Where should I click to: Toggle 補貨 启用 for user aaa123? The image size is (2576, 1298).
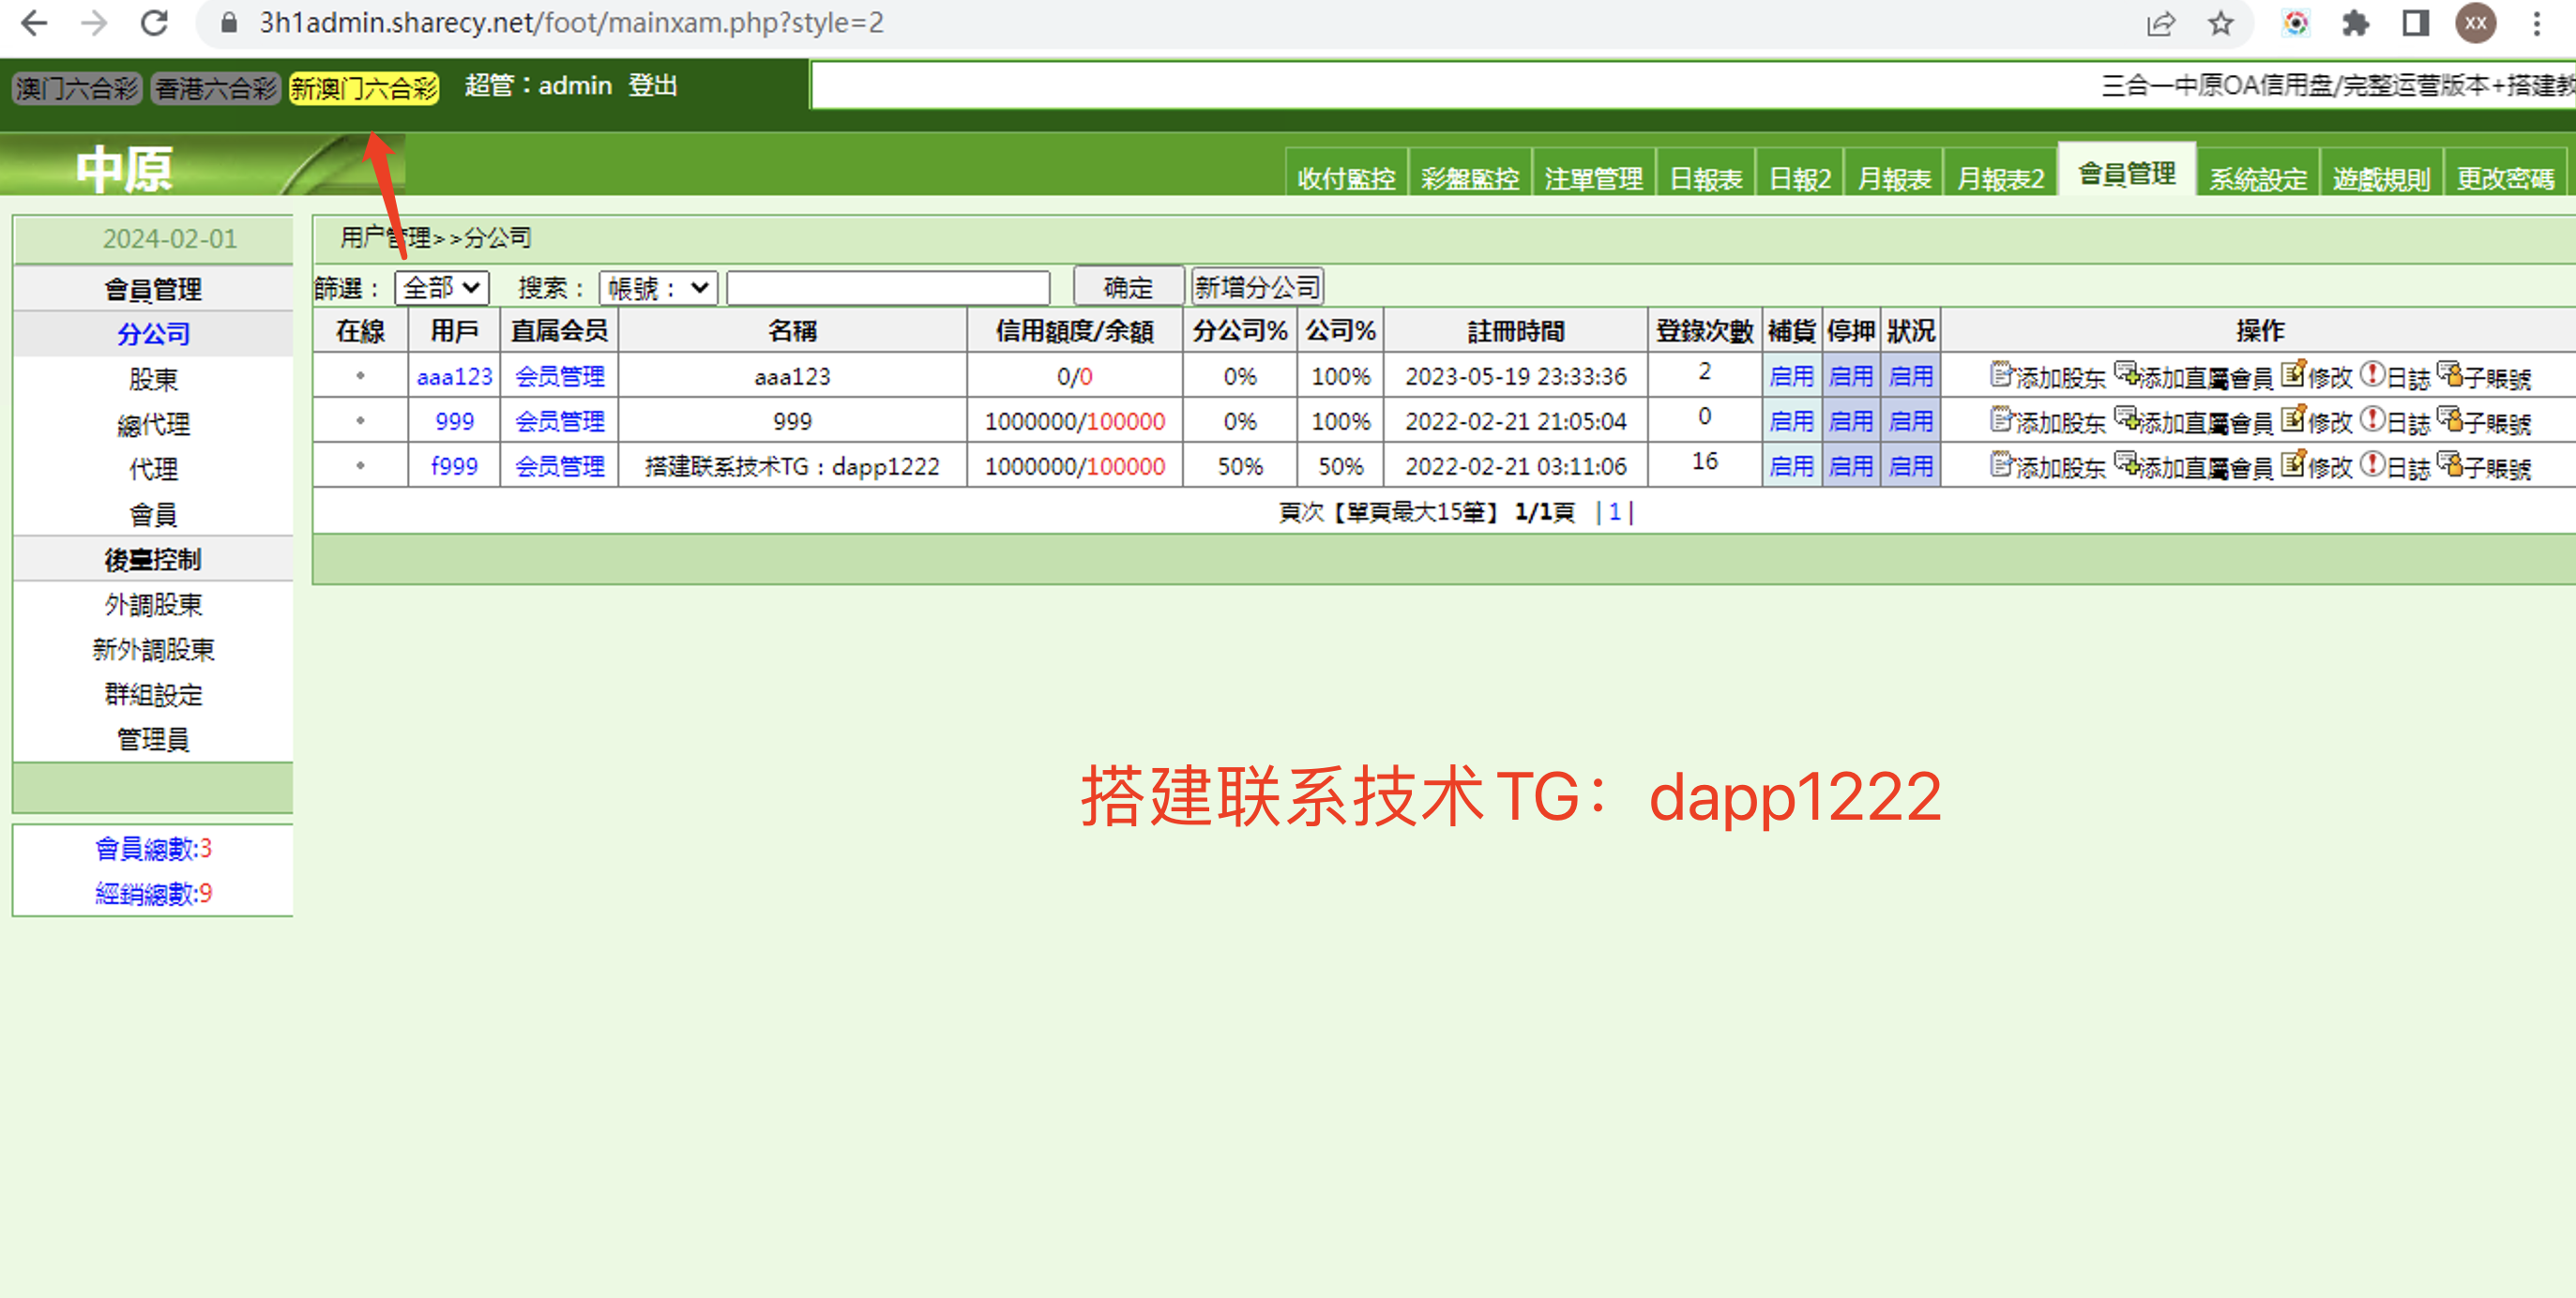pyautogui.click(x=1791, y=376)
